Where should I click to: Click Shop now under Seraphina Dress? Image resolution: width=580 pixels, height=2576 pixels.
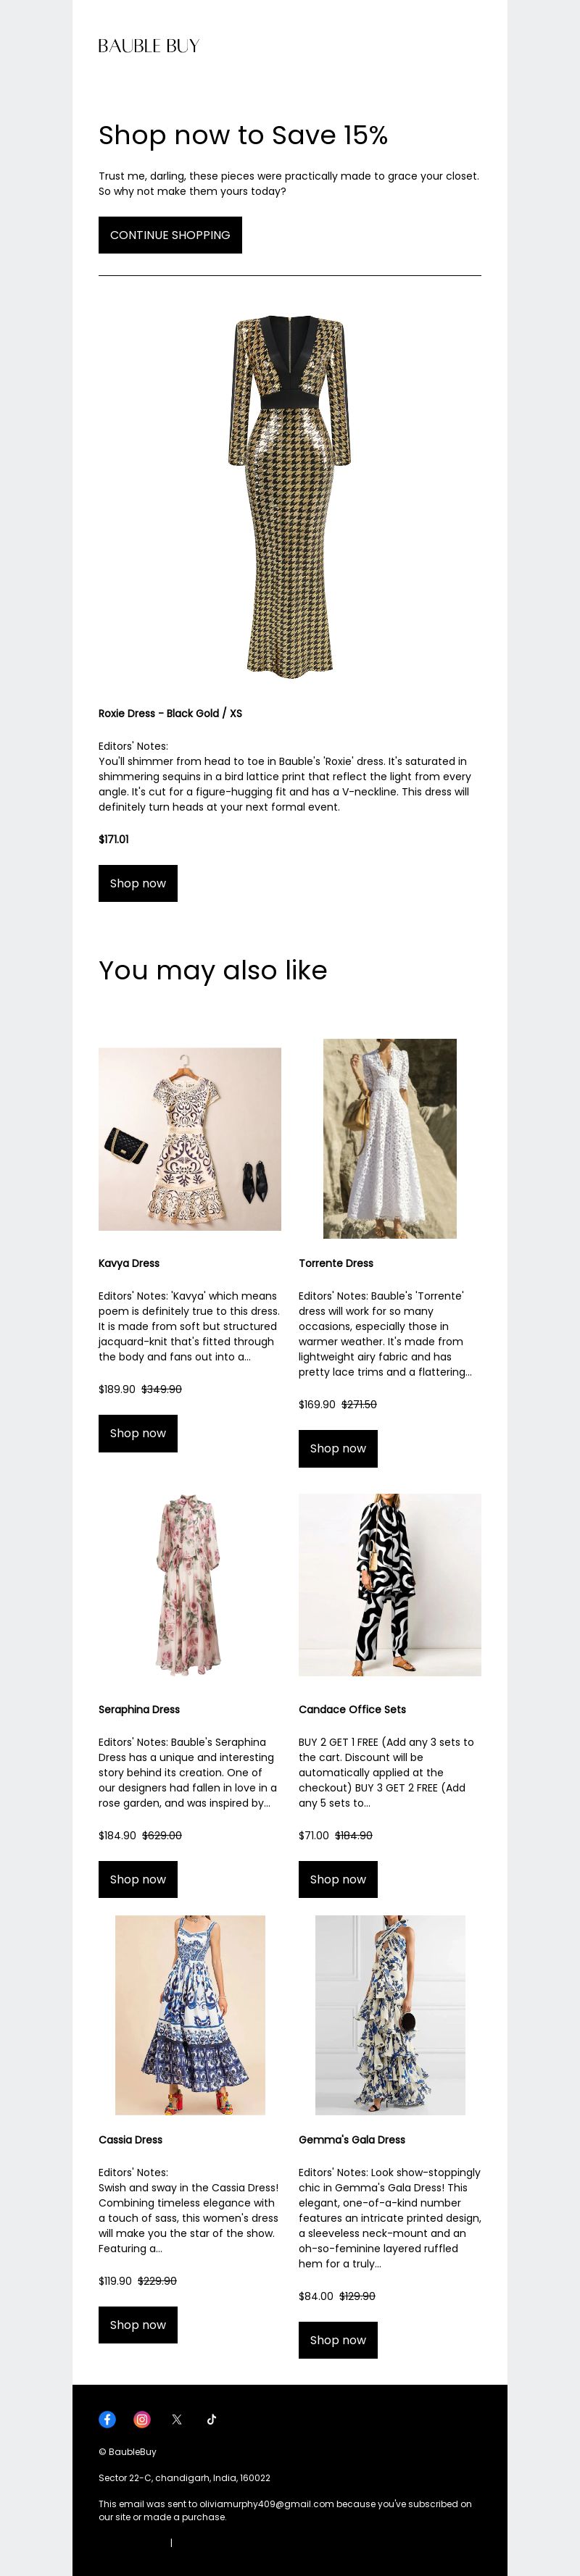click(x=138, y=1879)
